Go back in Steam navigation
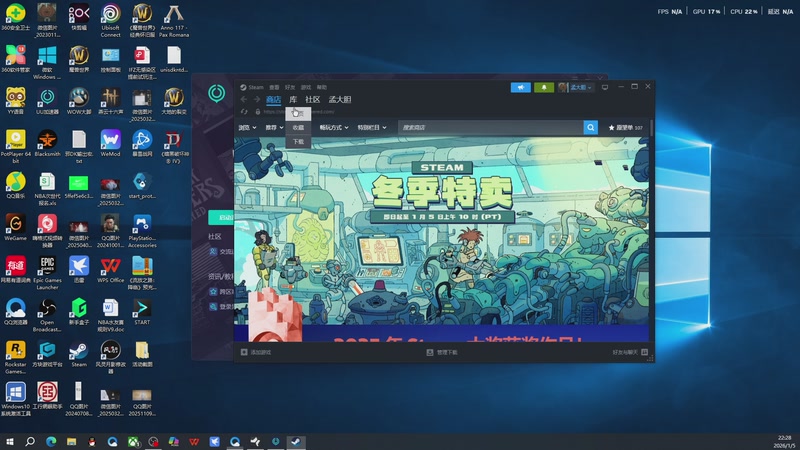 (x=243, y=99)
